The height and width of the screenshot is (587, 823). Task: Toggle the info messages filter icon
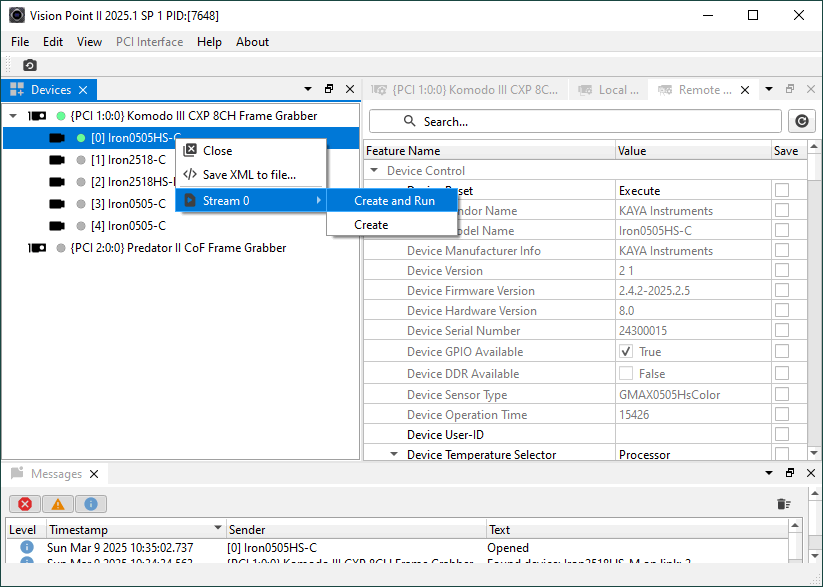90,504
